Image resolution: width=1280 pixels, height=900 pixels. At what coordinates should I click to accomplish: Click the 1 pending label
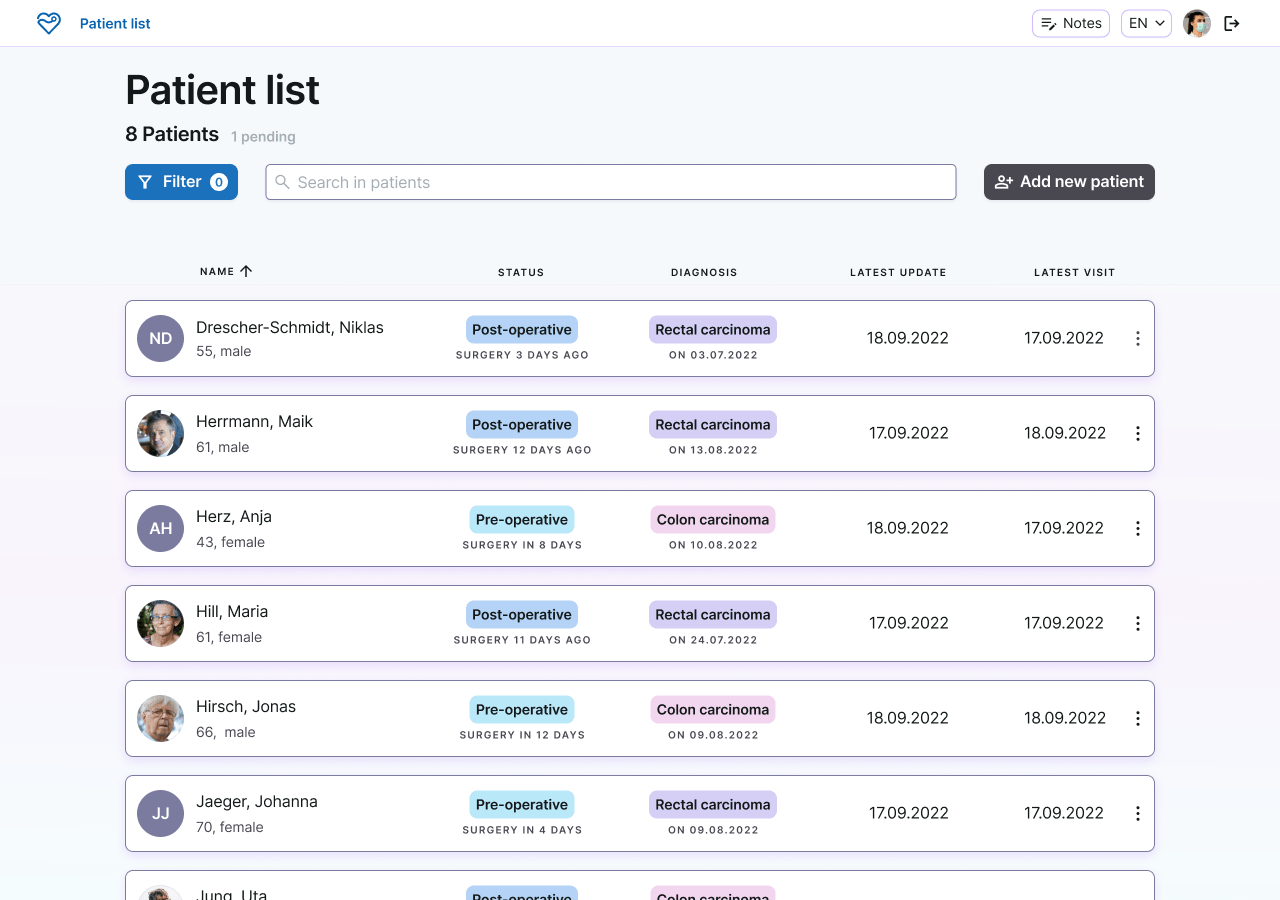263,136
